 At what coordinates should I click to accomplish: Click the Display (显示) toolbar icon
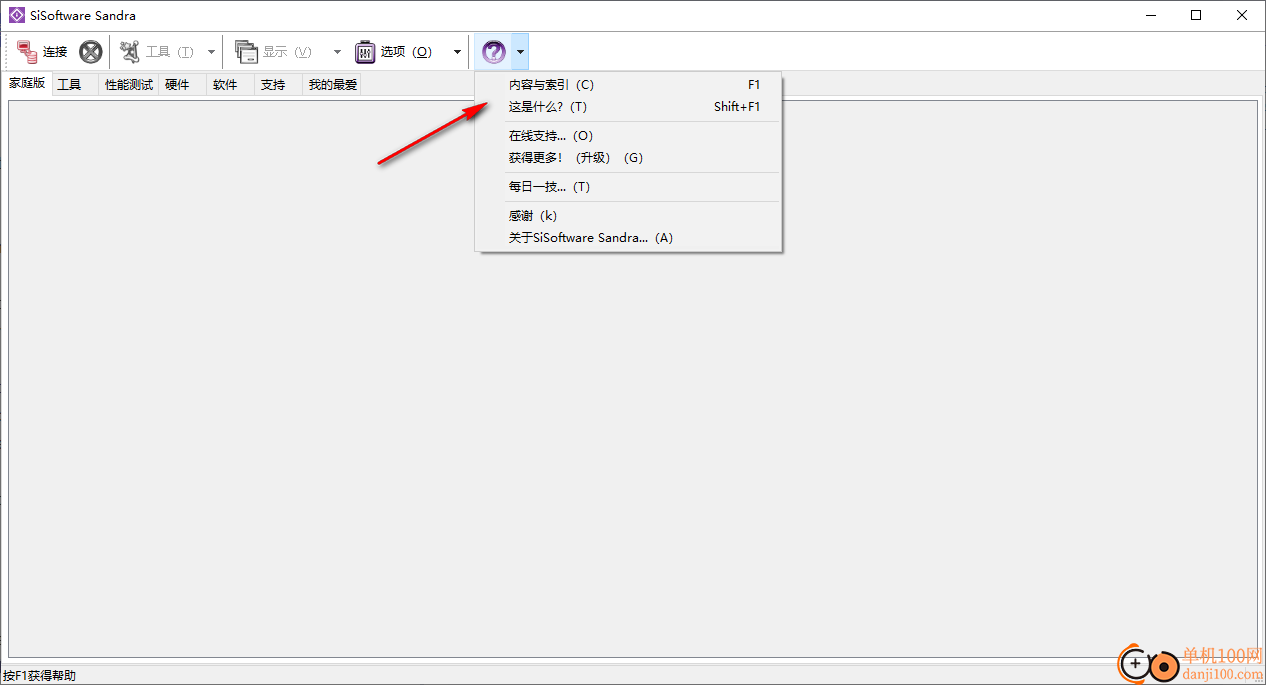click(x=246, y=52)
